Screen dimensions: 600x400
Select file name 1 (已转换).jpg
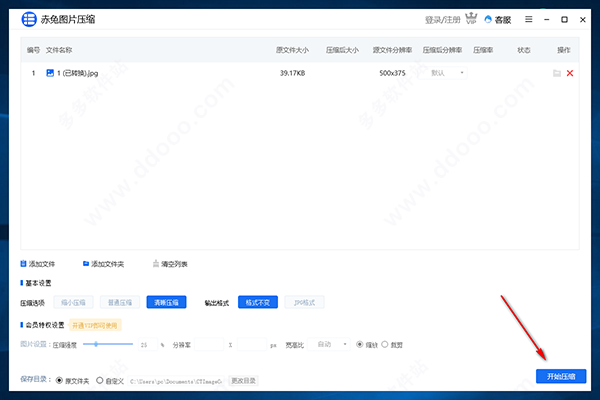78,73
